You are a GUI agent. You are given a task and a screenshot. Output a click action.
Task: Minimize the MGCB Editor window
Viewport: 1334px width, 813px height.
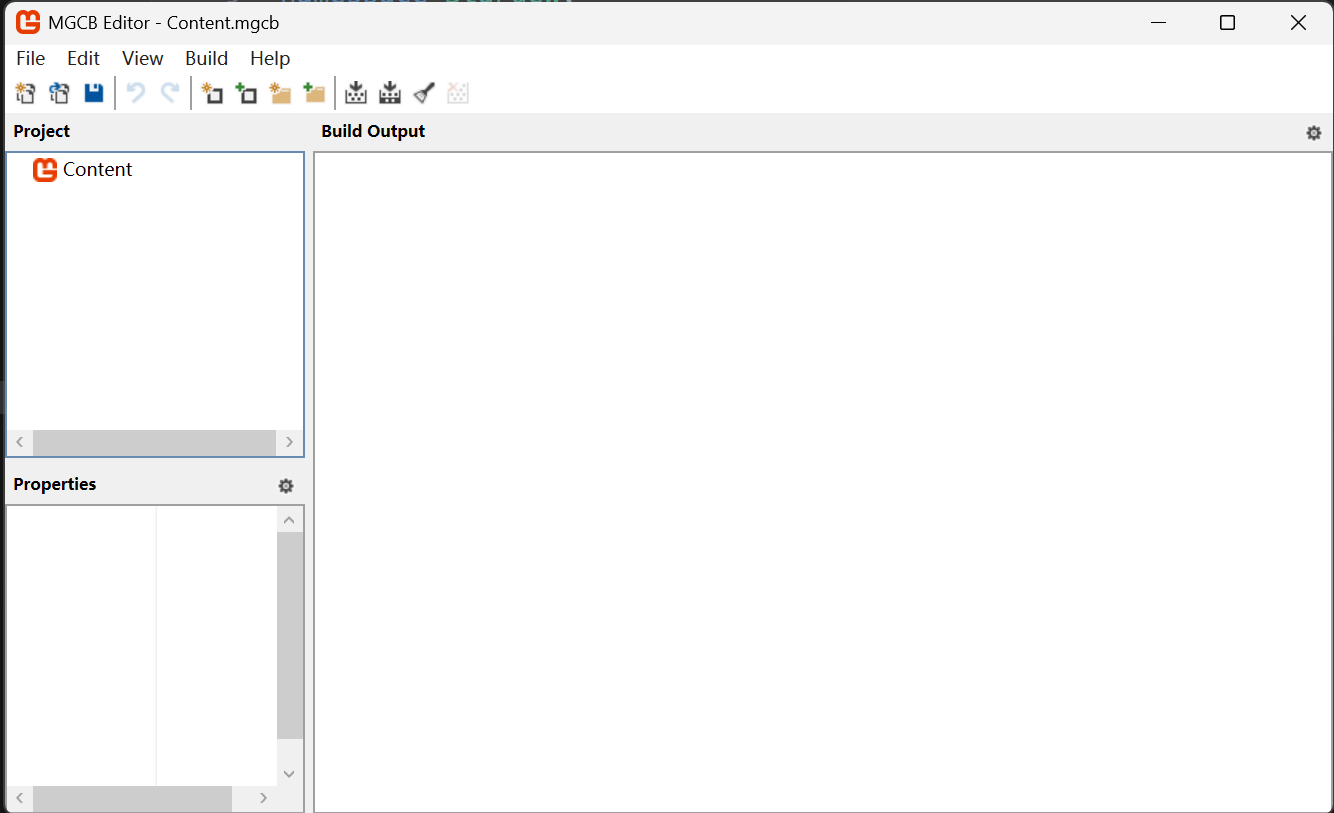point(1158,22)
